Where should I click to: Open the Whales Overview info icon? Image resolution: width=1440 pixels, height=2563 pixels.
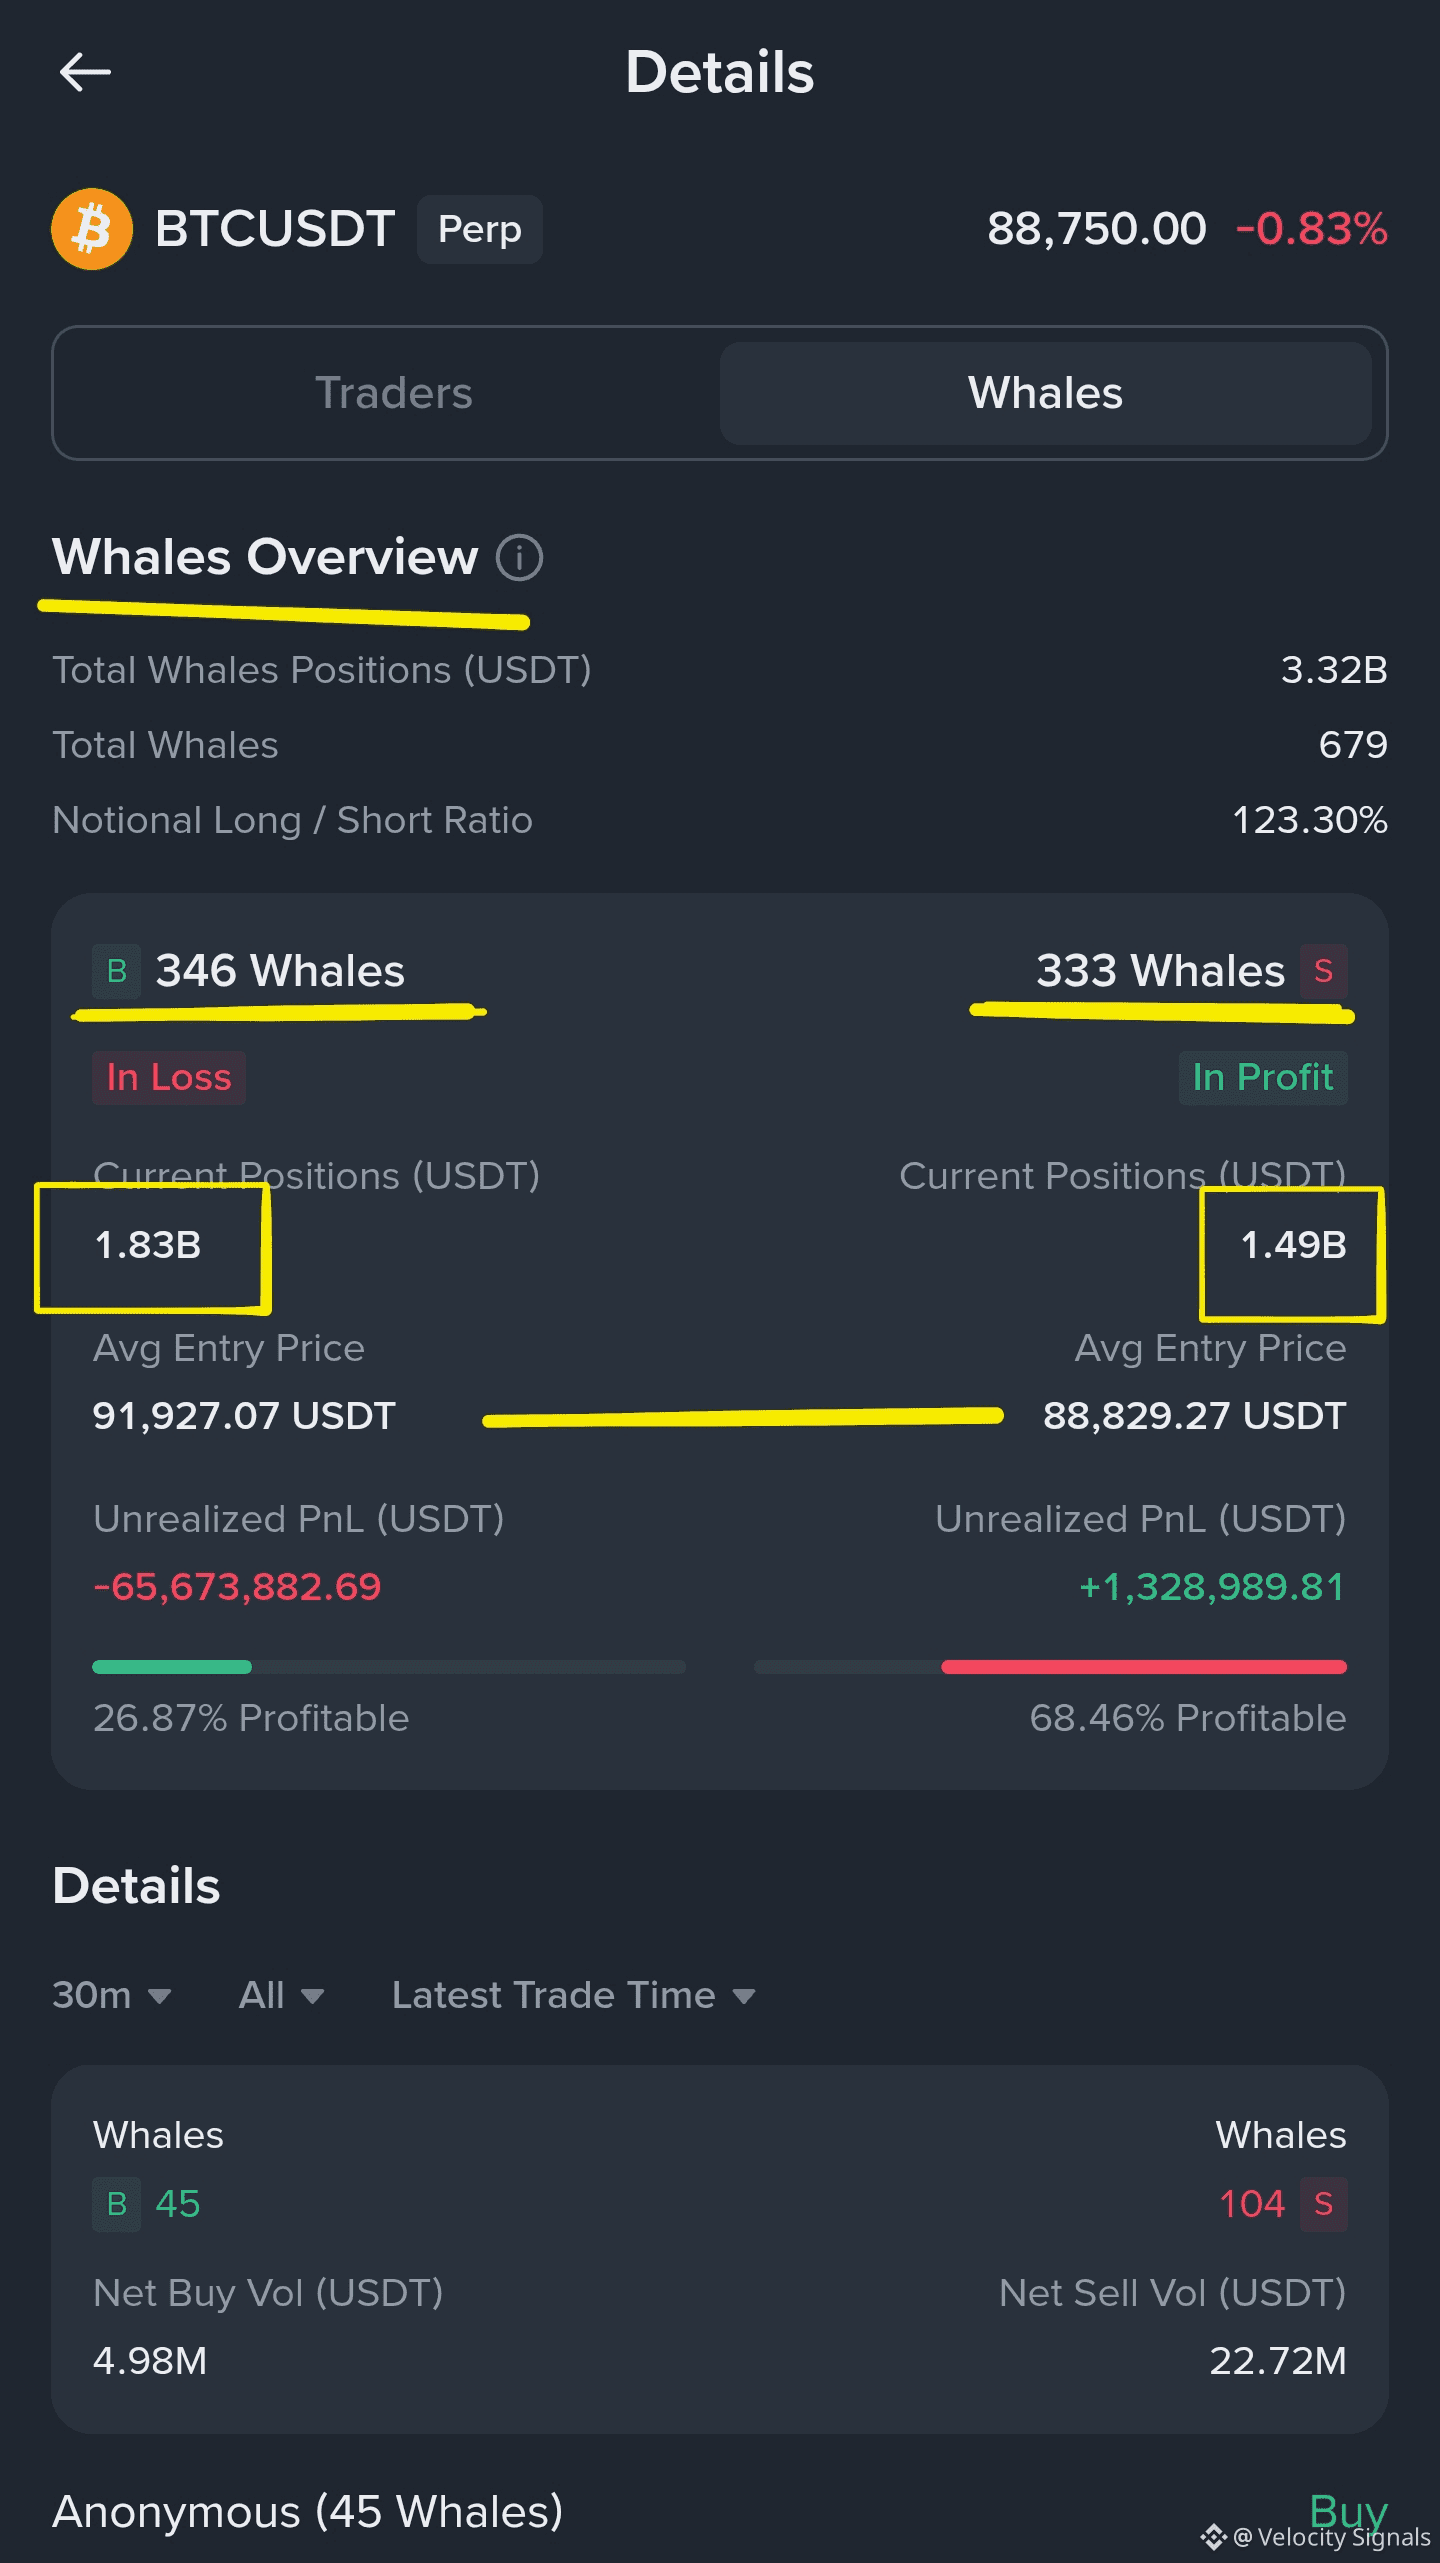click(520, 557)
